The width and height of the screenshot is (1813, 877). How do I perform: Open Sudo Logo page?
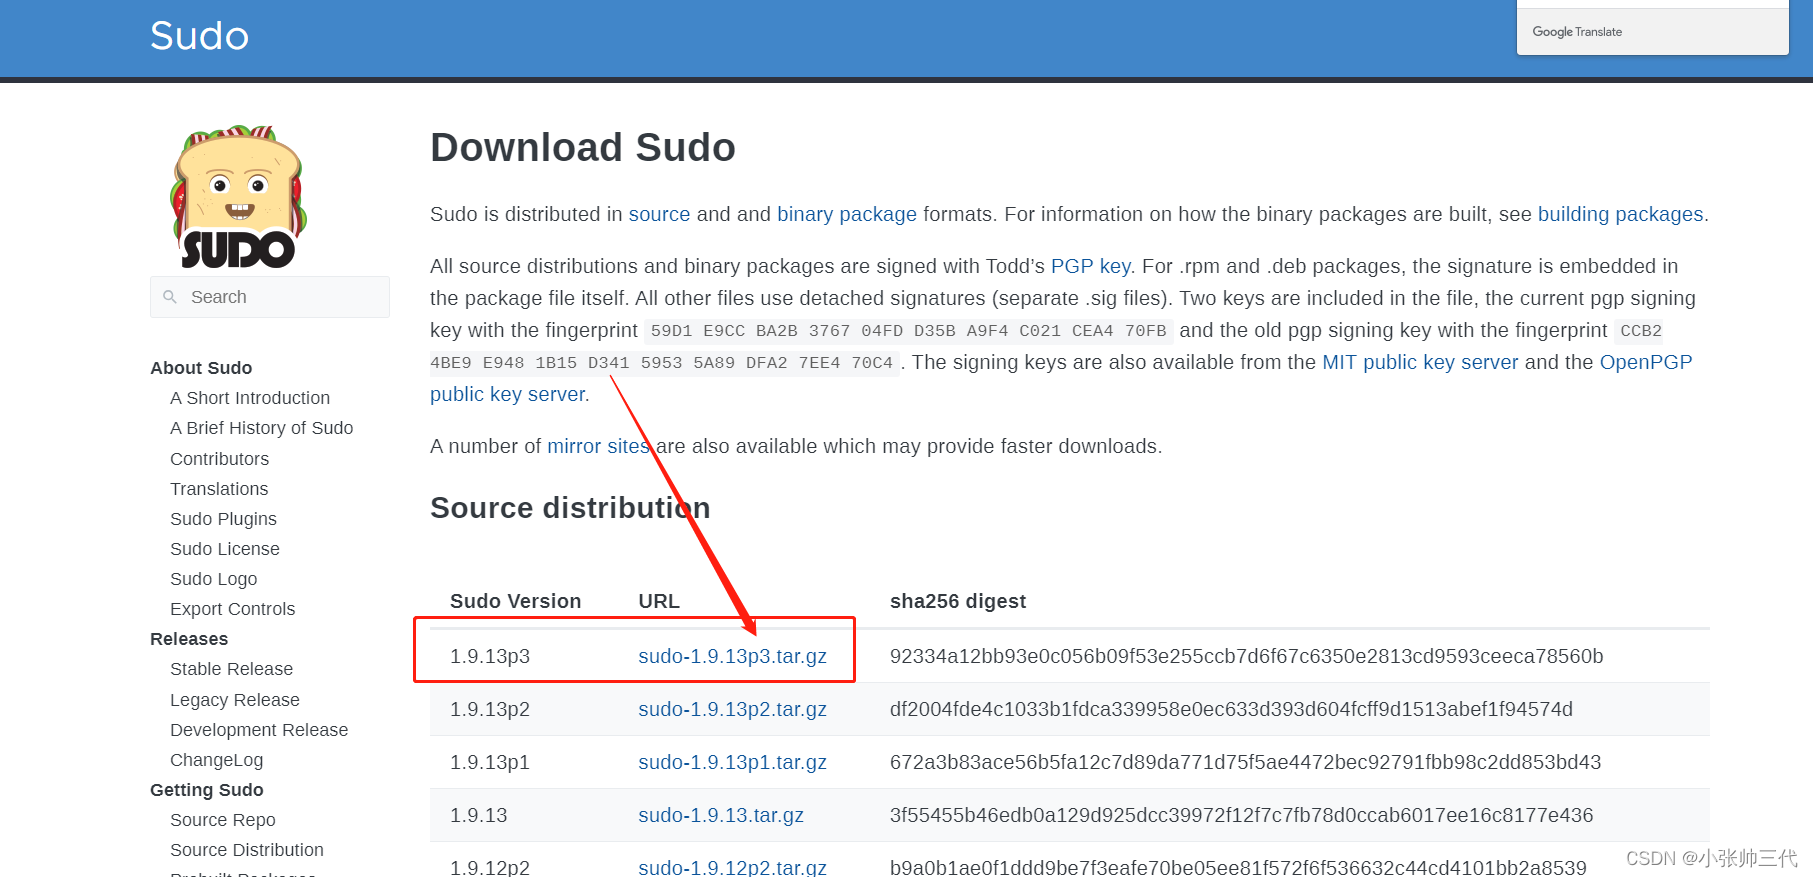pyautogui.click(x=213, y=579)
